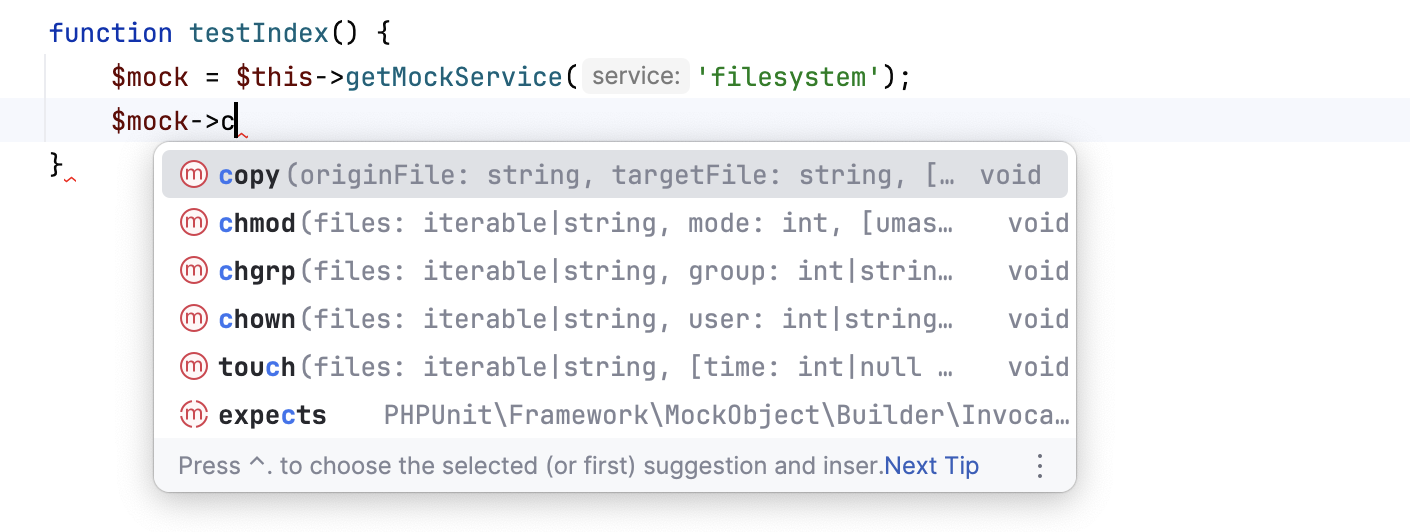Click the Next Tip link
The width and height of the screenshot is (1410, 532).
(932, 466)
